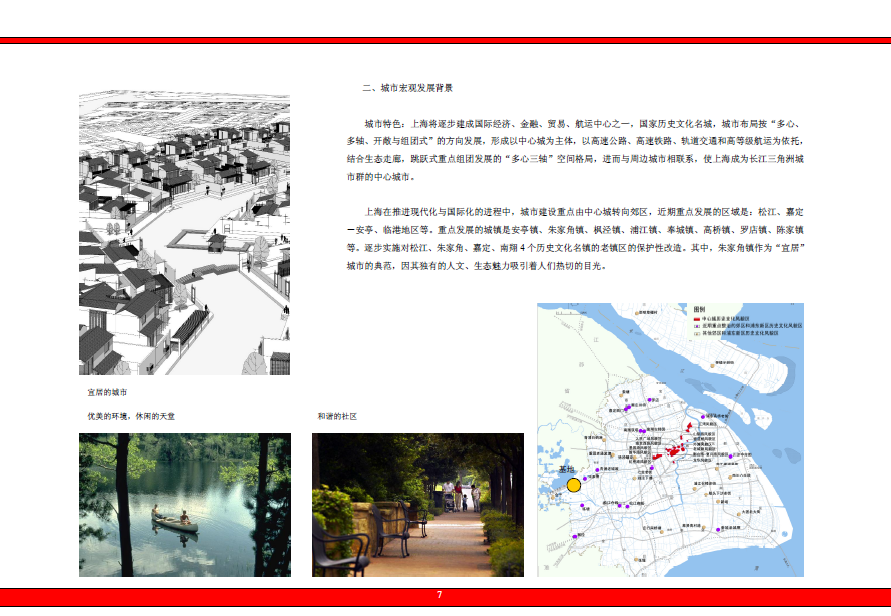Click the black-and-white aerial town rendering
The height and width of the screenshot is (616, 891).
[184, 232]
